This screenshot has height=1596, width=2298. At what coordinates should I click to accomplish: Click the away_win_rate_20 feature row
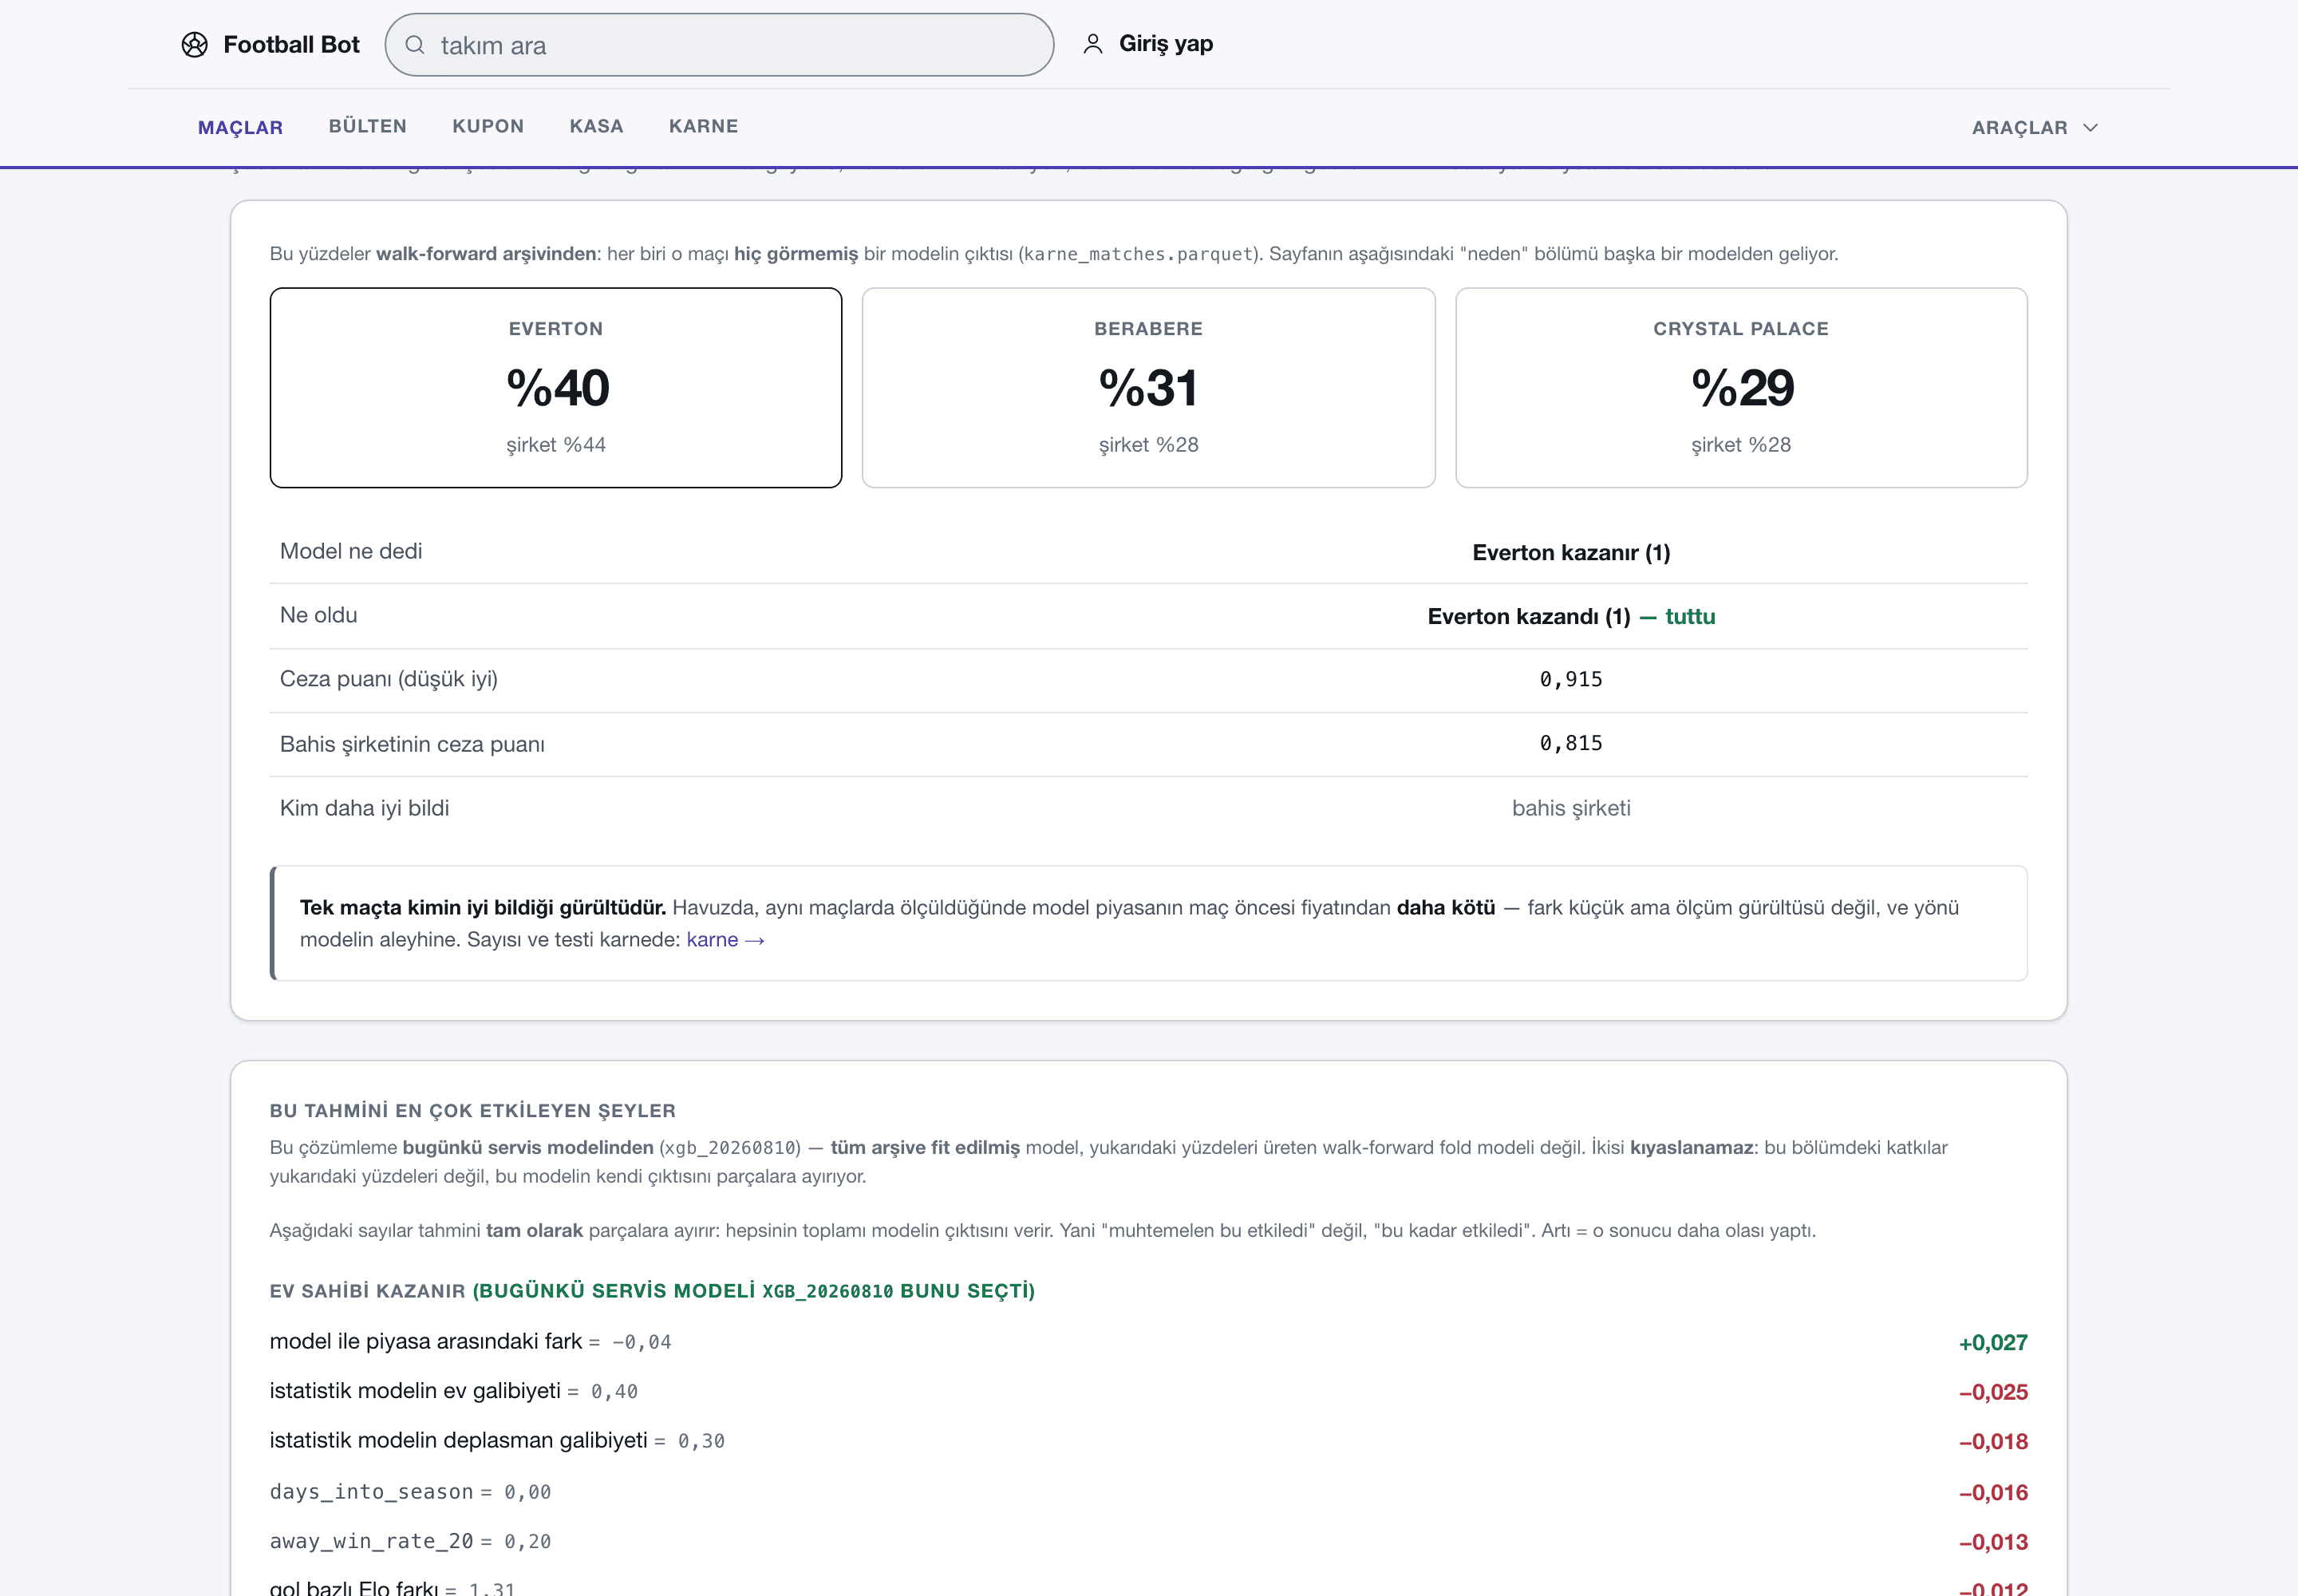pos(1148,1542)
